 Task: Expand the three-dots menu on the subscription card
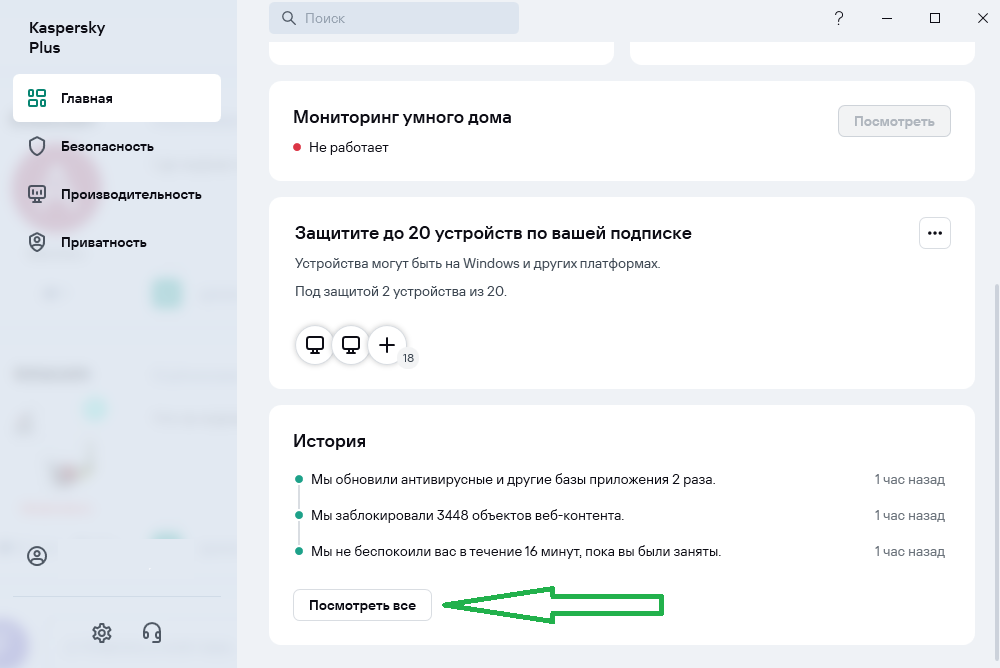pyautogui.click(x=934, y=233)
